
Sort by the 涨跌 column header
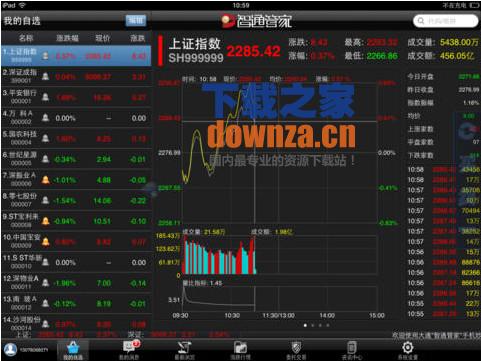[138, 38]
